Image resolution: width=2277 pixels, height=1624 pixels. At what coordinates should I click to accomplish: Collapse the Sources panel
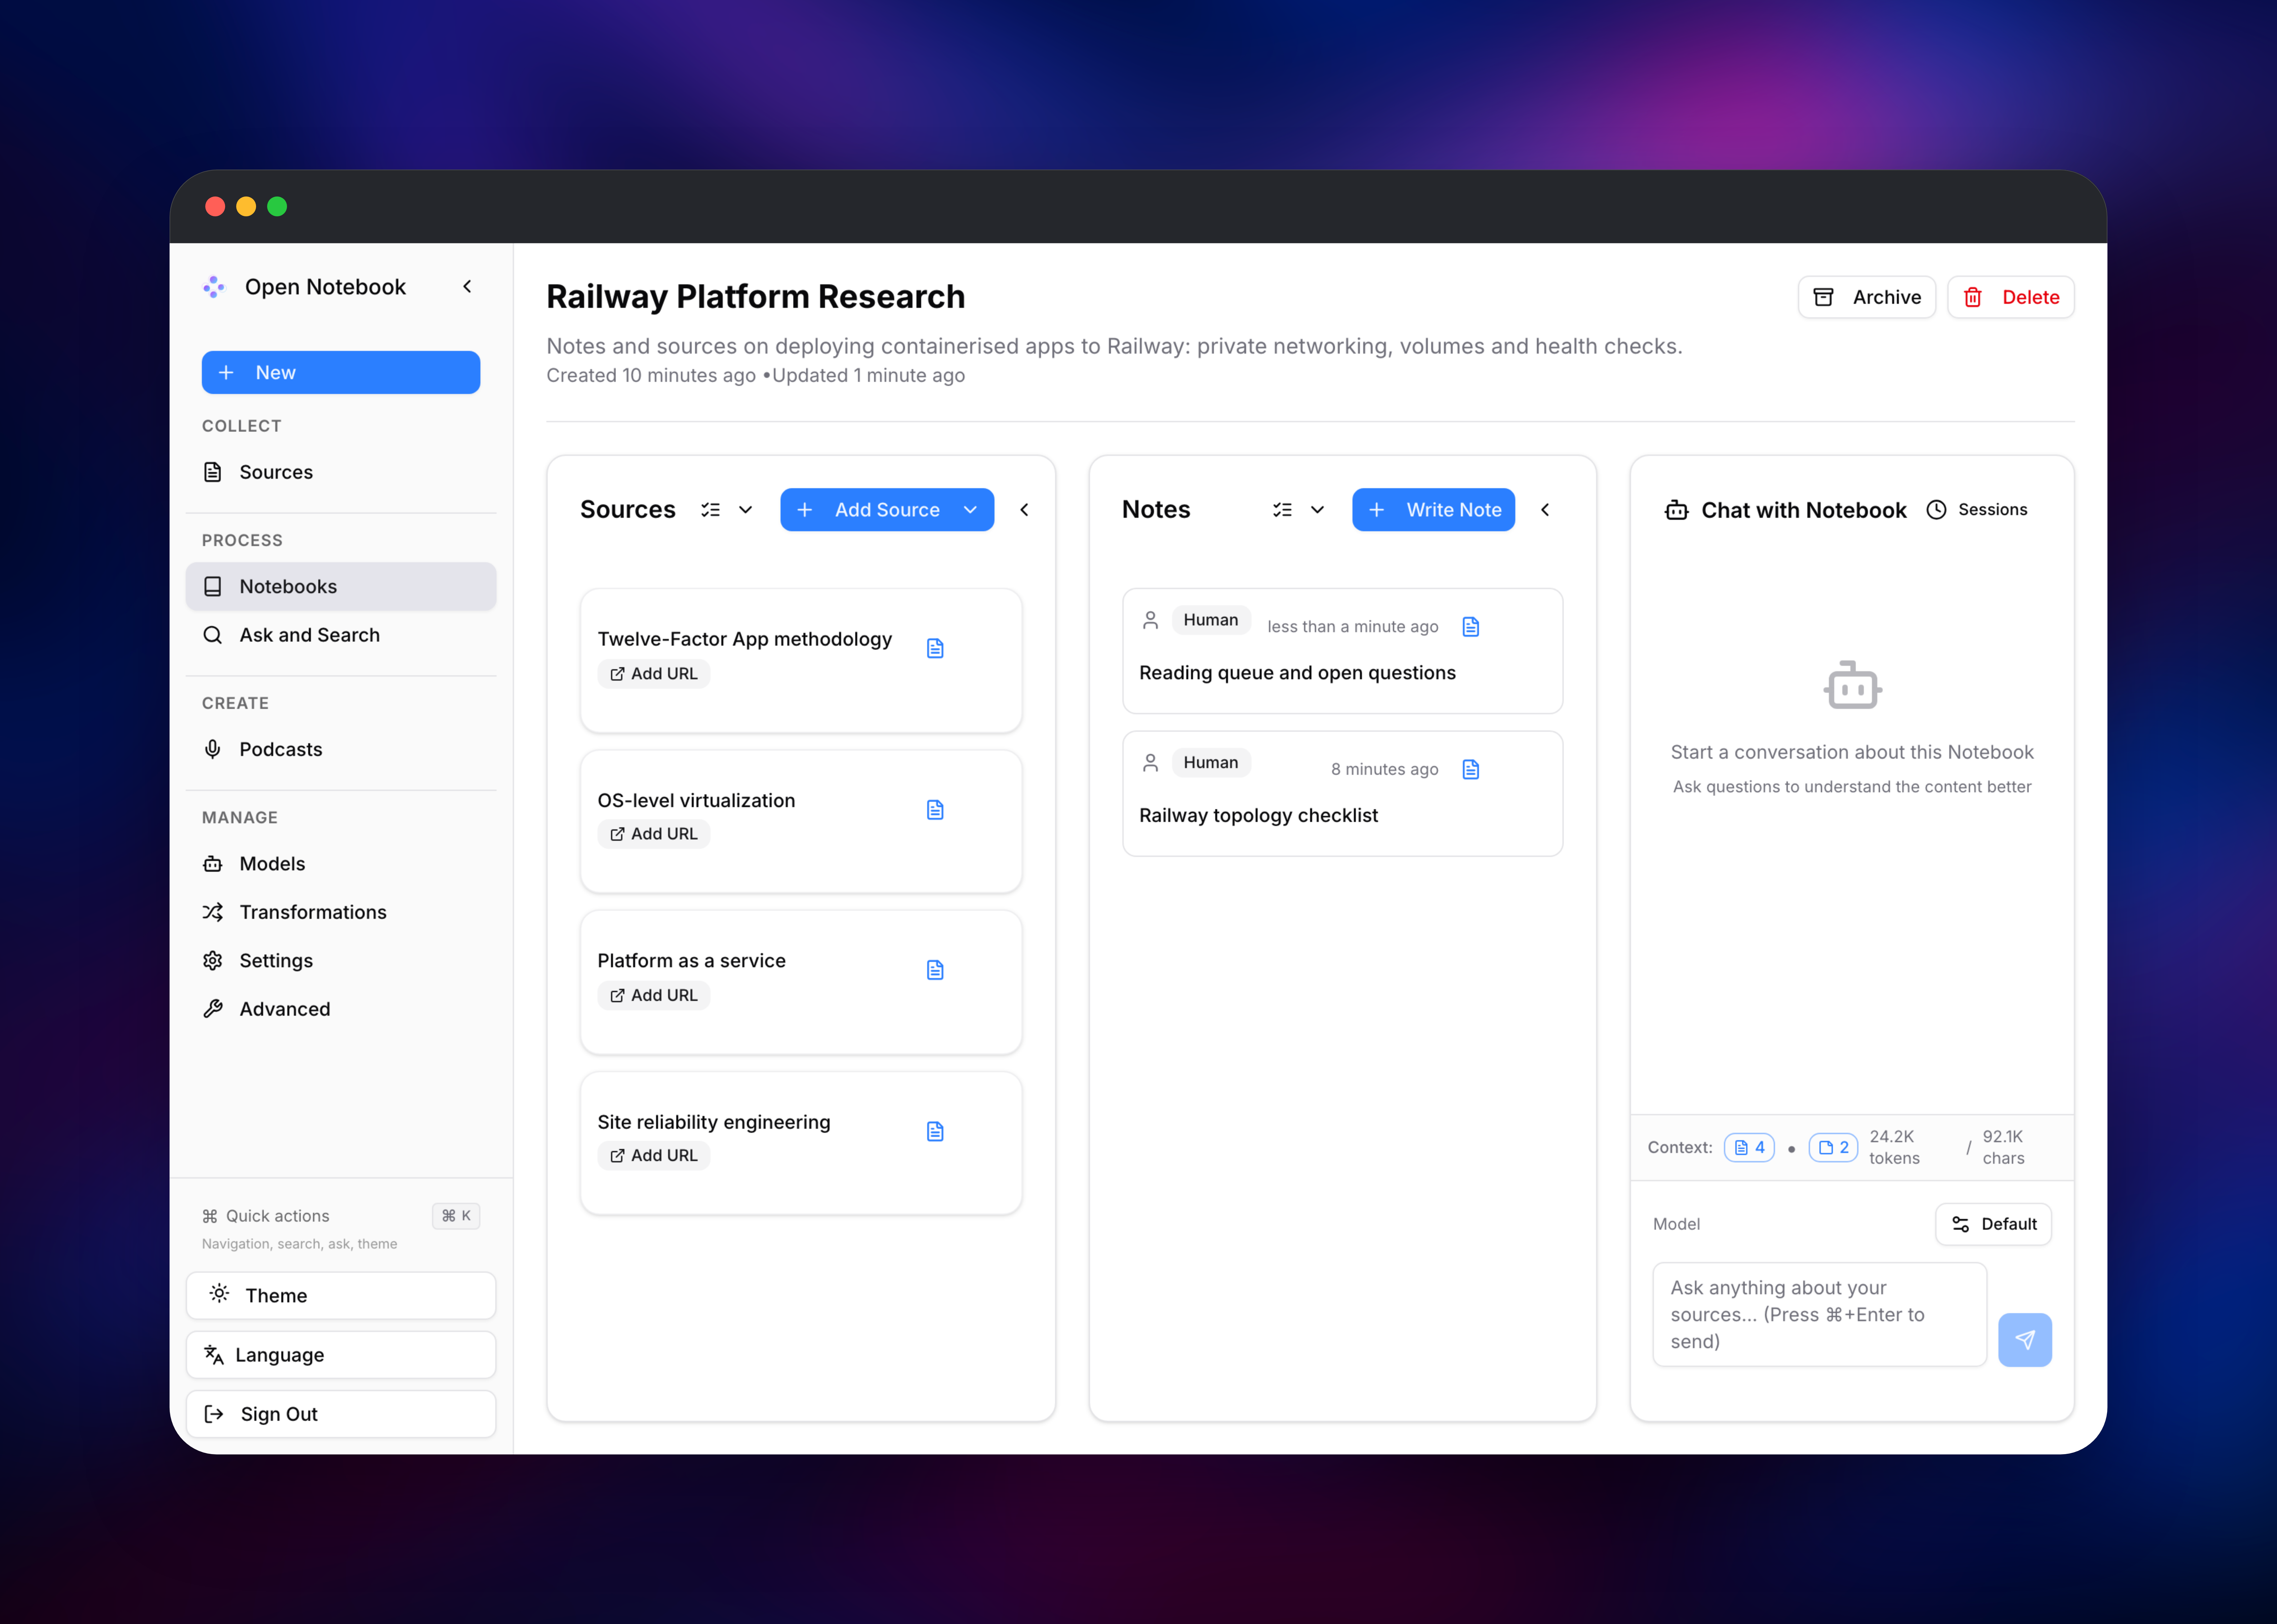pyautogui.click(x=1024, y=510)
